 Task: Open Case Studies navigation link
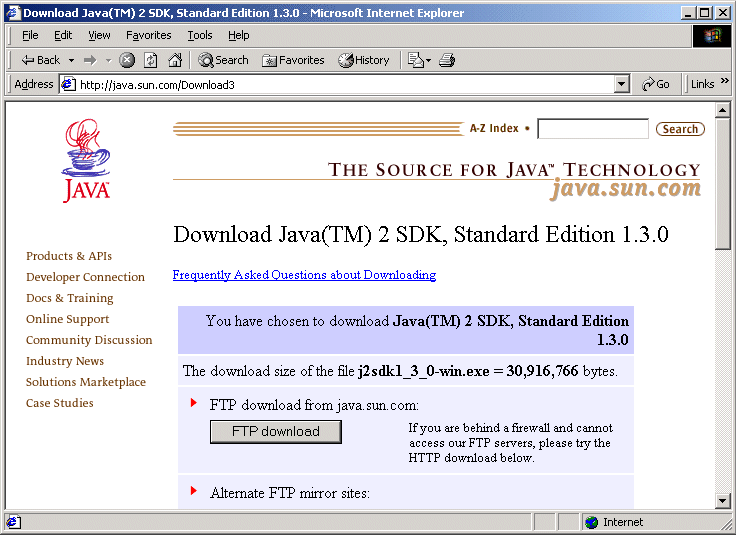(x=60, y=403)
